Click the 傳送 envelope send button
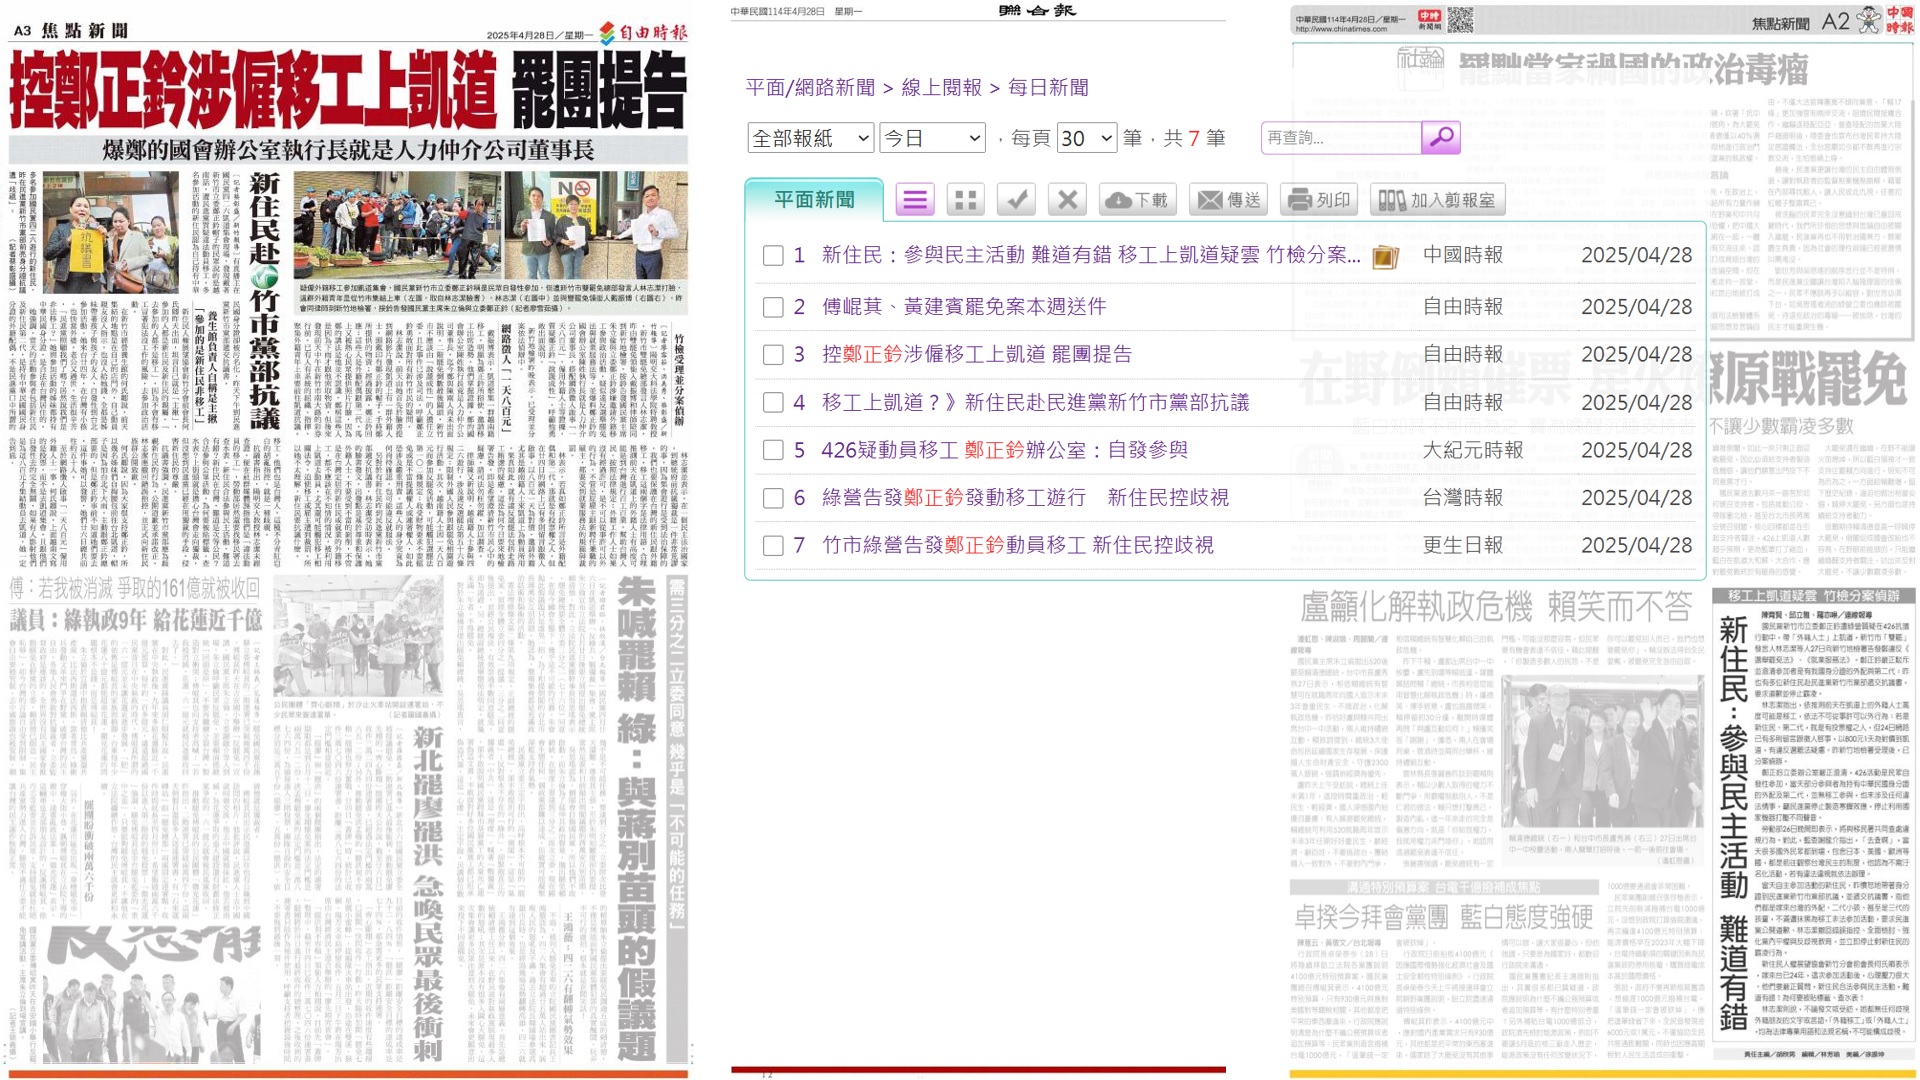 pos(1229,200)
